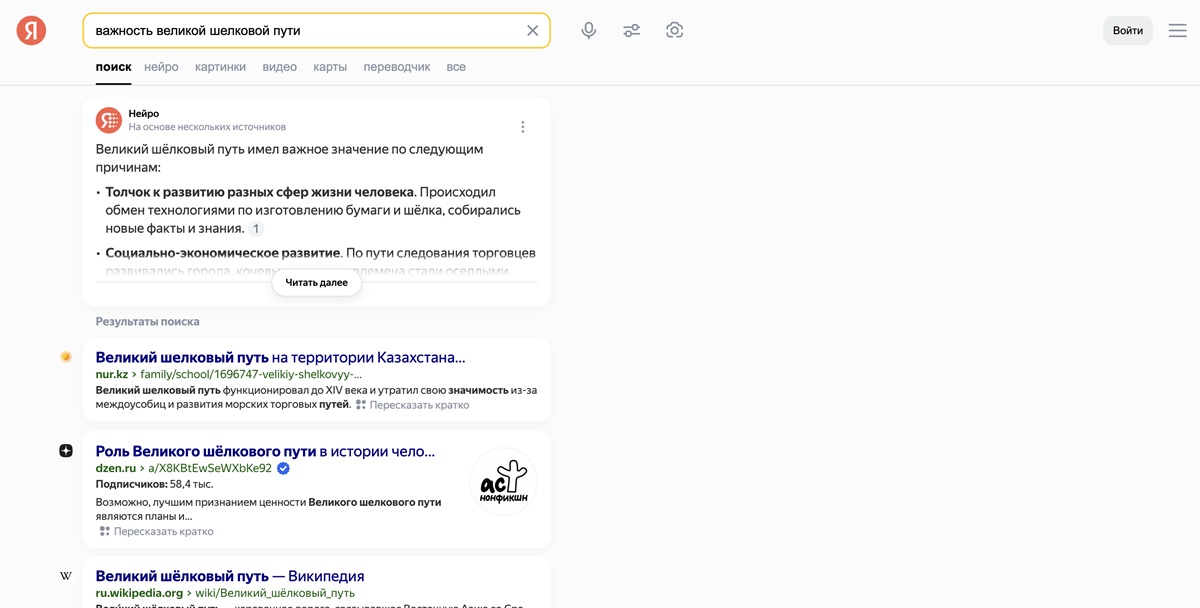Click the На основе нескольких источников text
Screen dimensions: 1200x608
(207, 127)
